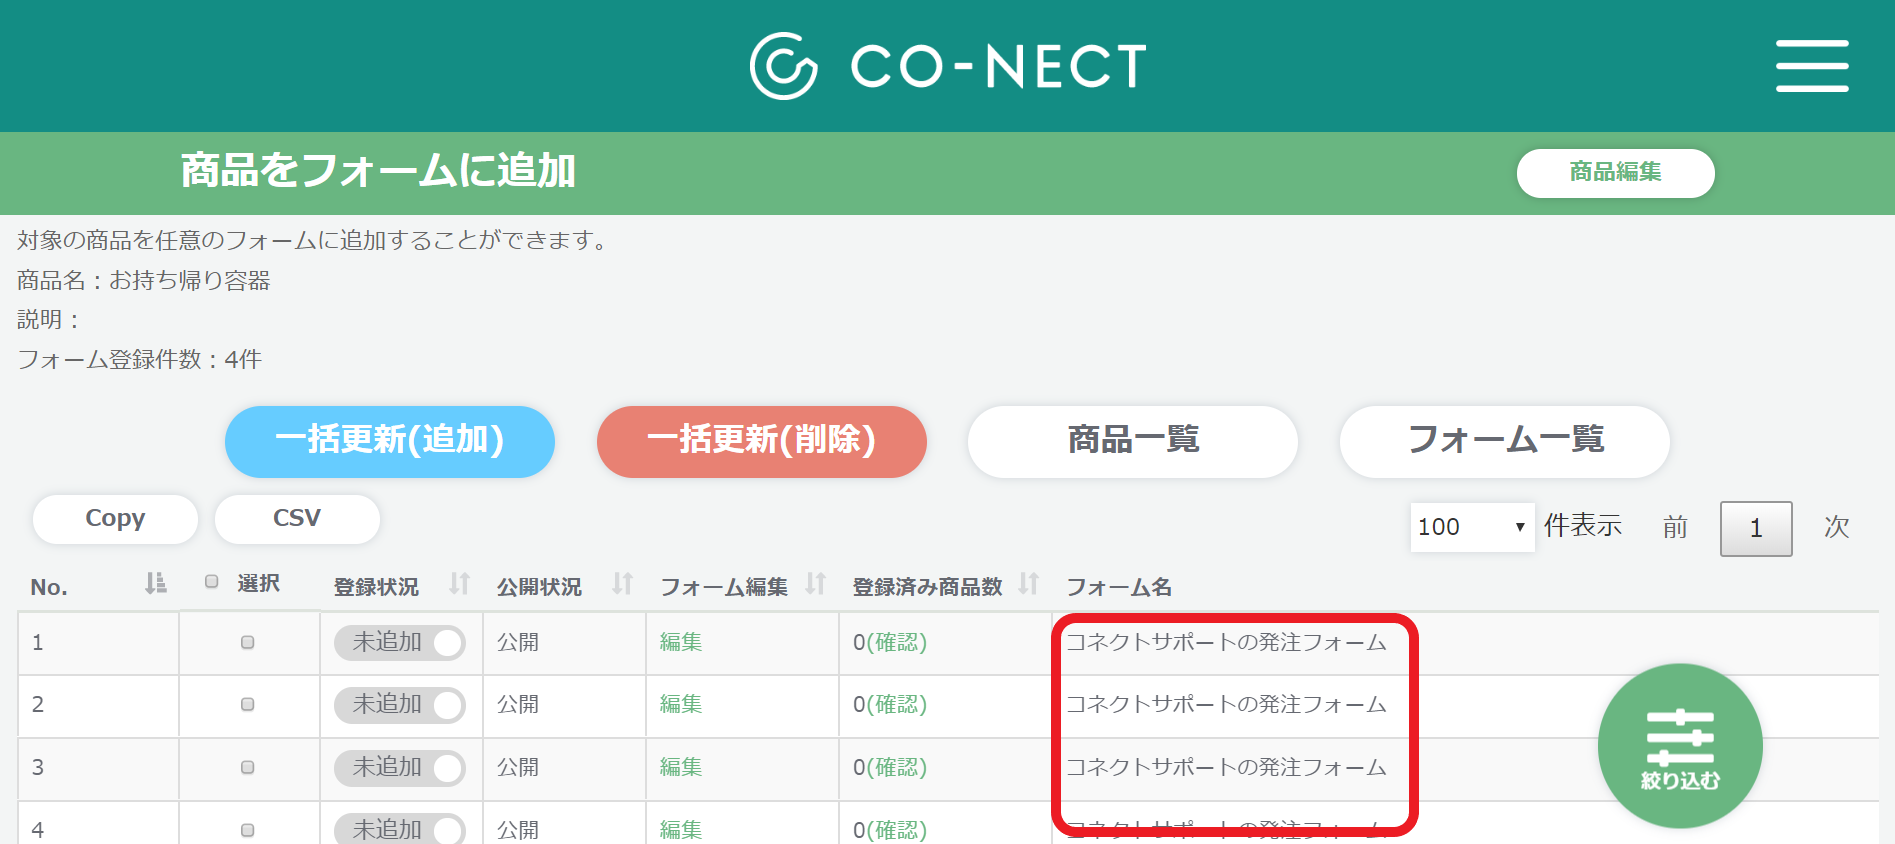Open the 絞り込む filter button
Image resolution: width=1895 pixels, height=844 pixels.
(1680, 746)
